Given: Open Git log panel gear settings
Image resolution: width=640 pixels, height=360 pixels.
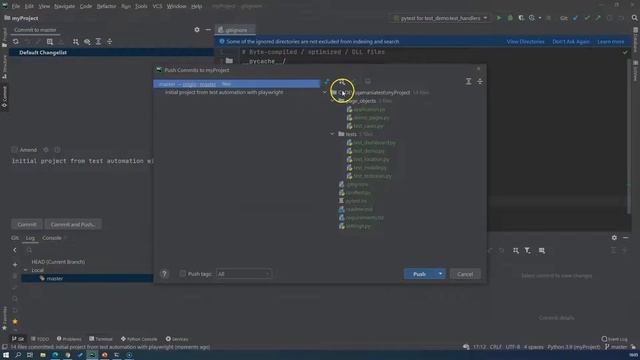Looking at the screenshot, I should click(614, 238).
